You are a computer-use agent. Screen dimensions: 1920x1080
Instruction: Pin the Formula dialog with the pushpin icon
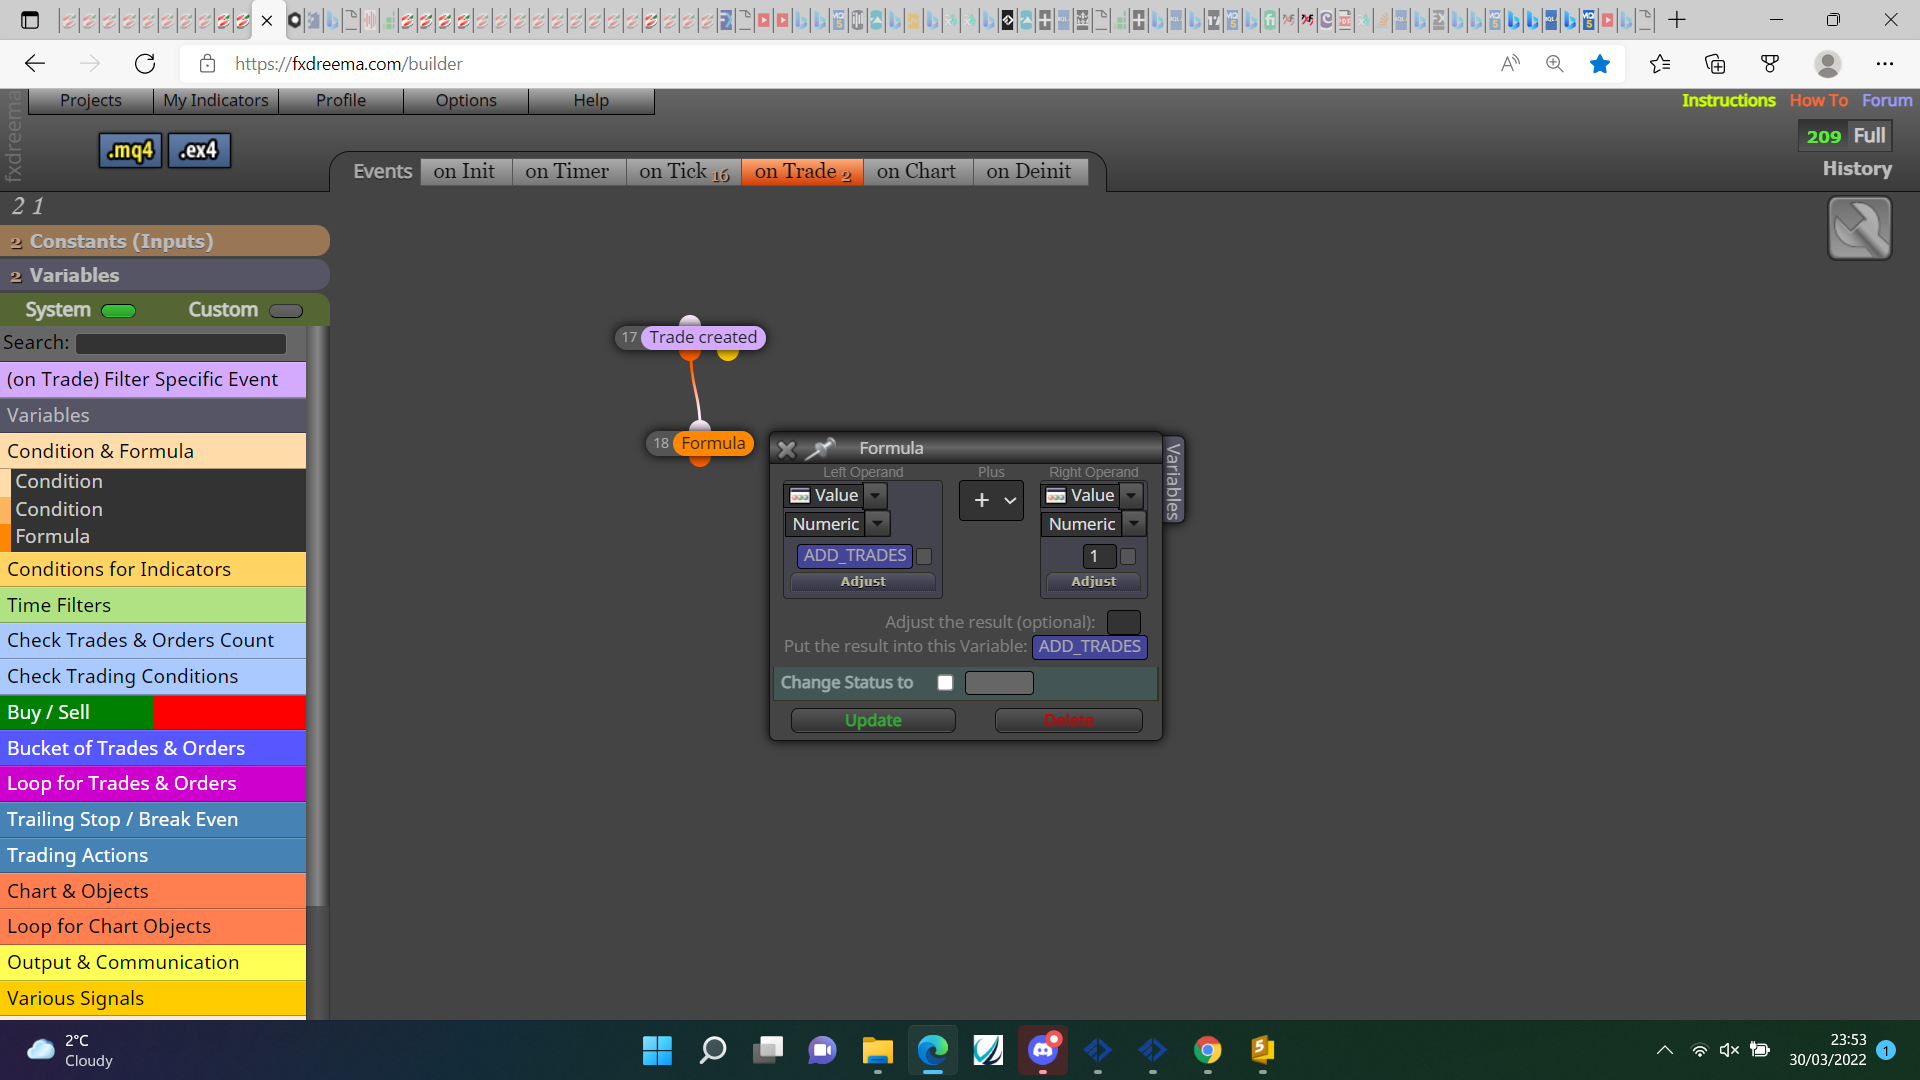[821, 448]
